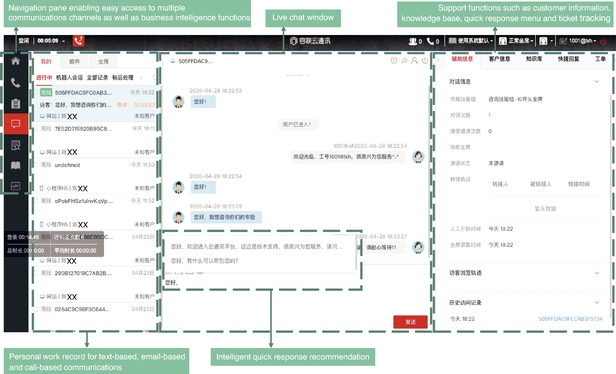Collapse the 对话信息 section chevron
Image resolution: width=616 pixels, height=374 pixels.
(597, 82)
